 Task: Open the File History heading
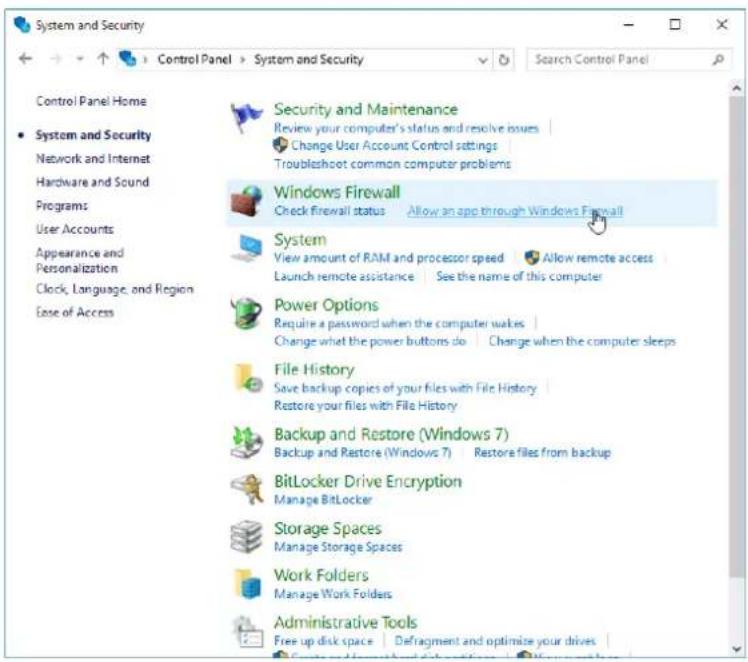[314, 370]
